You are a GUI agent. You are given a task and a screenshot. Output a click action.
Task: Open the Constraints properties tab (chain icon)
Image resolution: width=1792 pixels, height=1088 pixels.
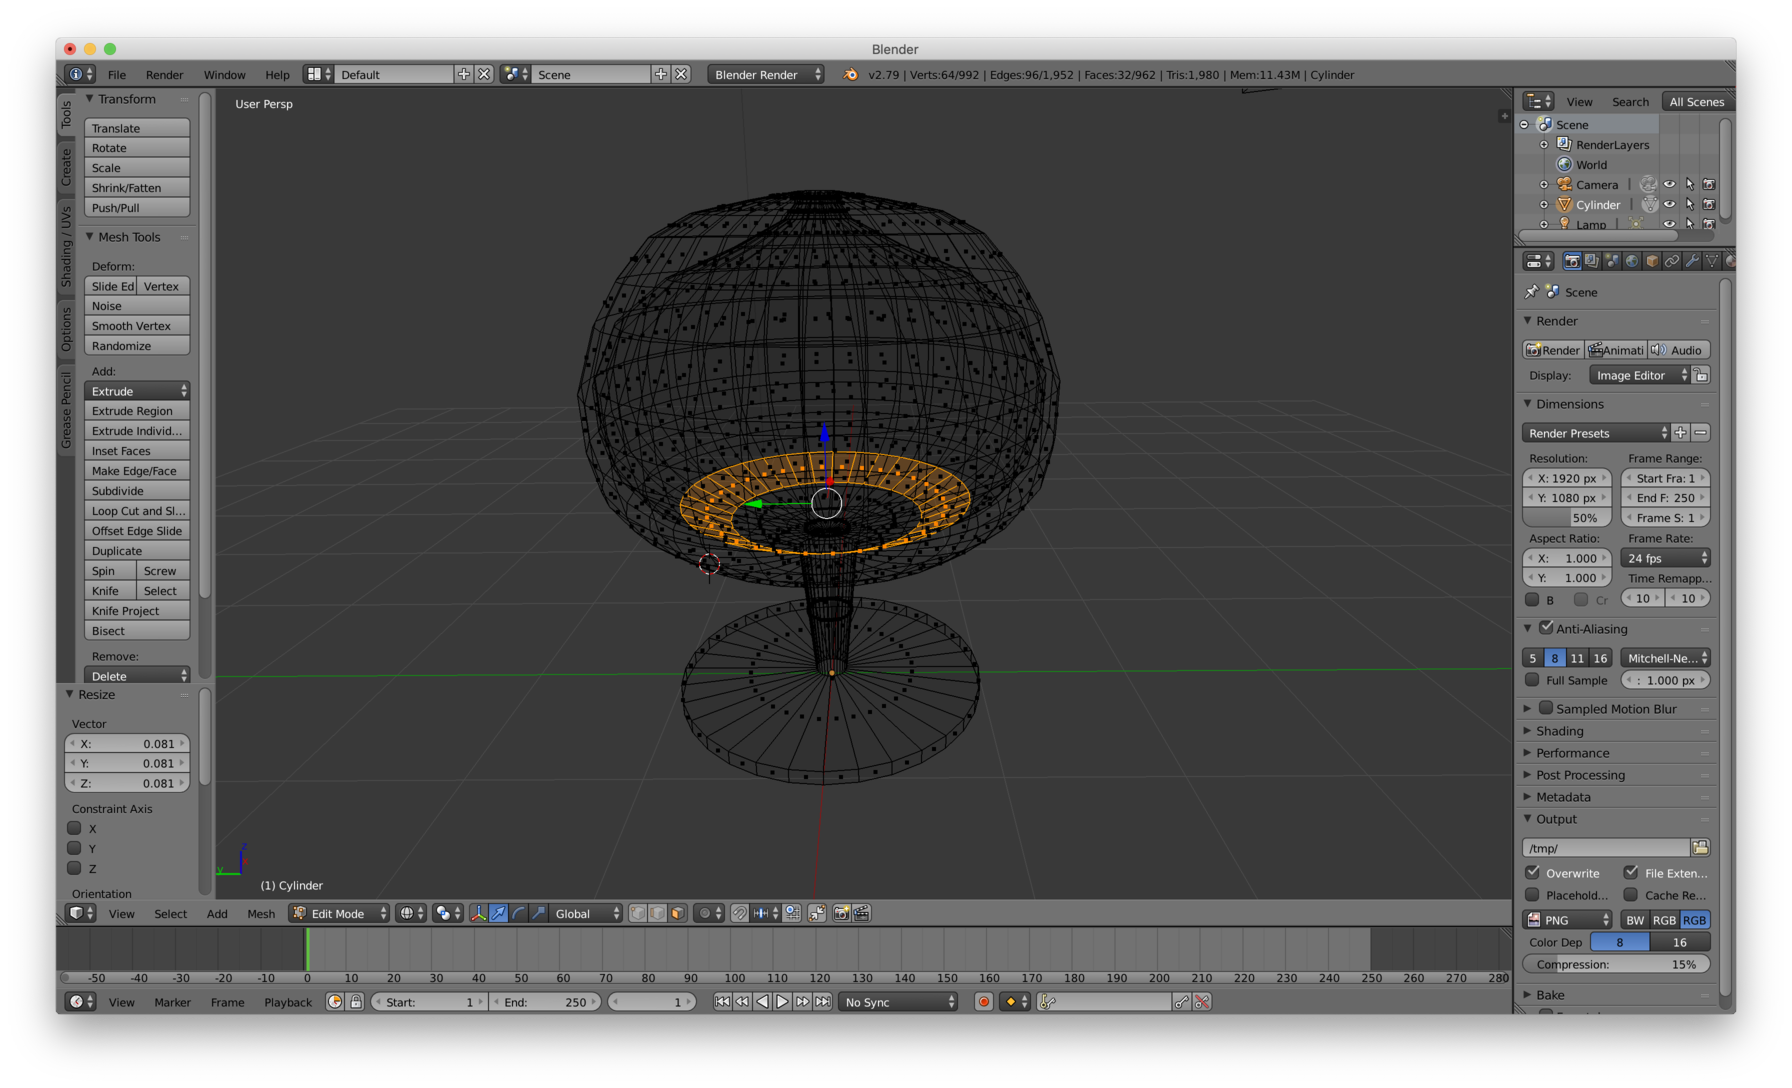pos(1672,261)
